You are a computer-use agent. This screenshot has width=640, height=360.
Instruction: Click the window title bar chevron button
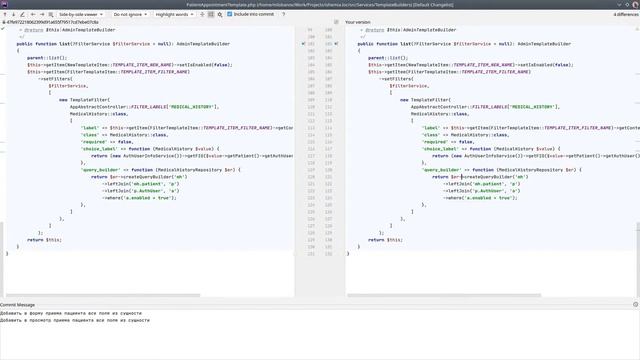tap(619, 4)
